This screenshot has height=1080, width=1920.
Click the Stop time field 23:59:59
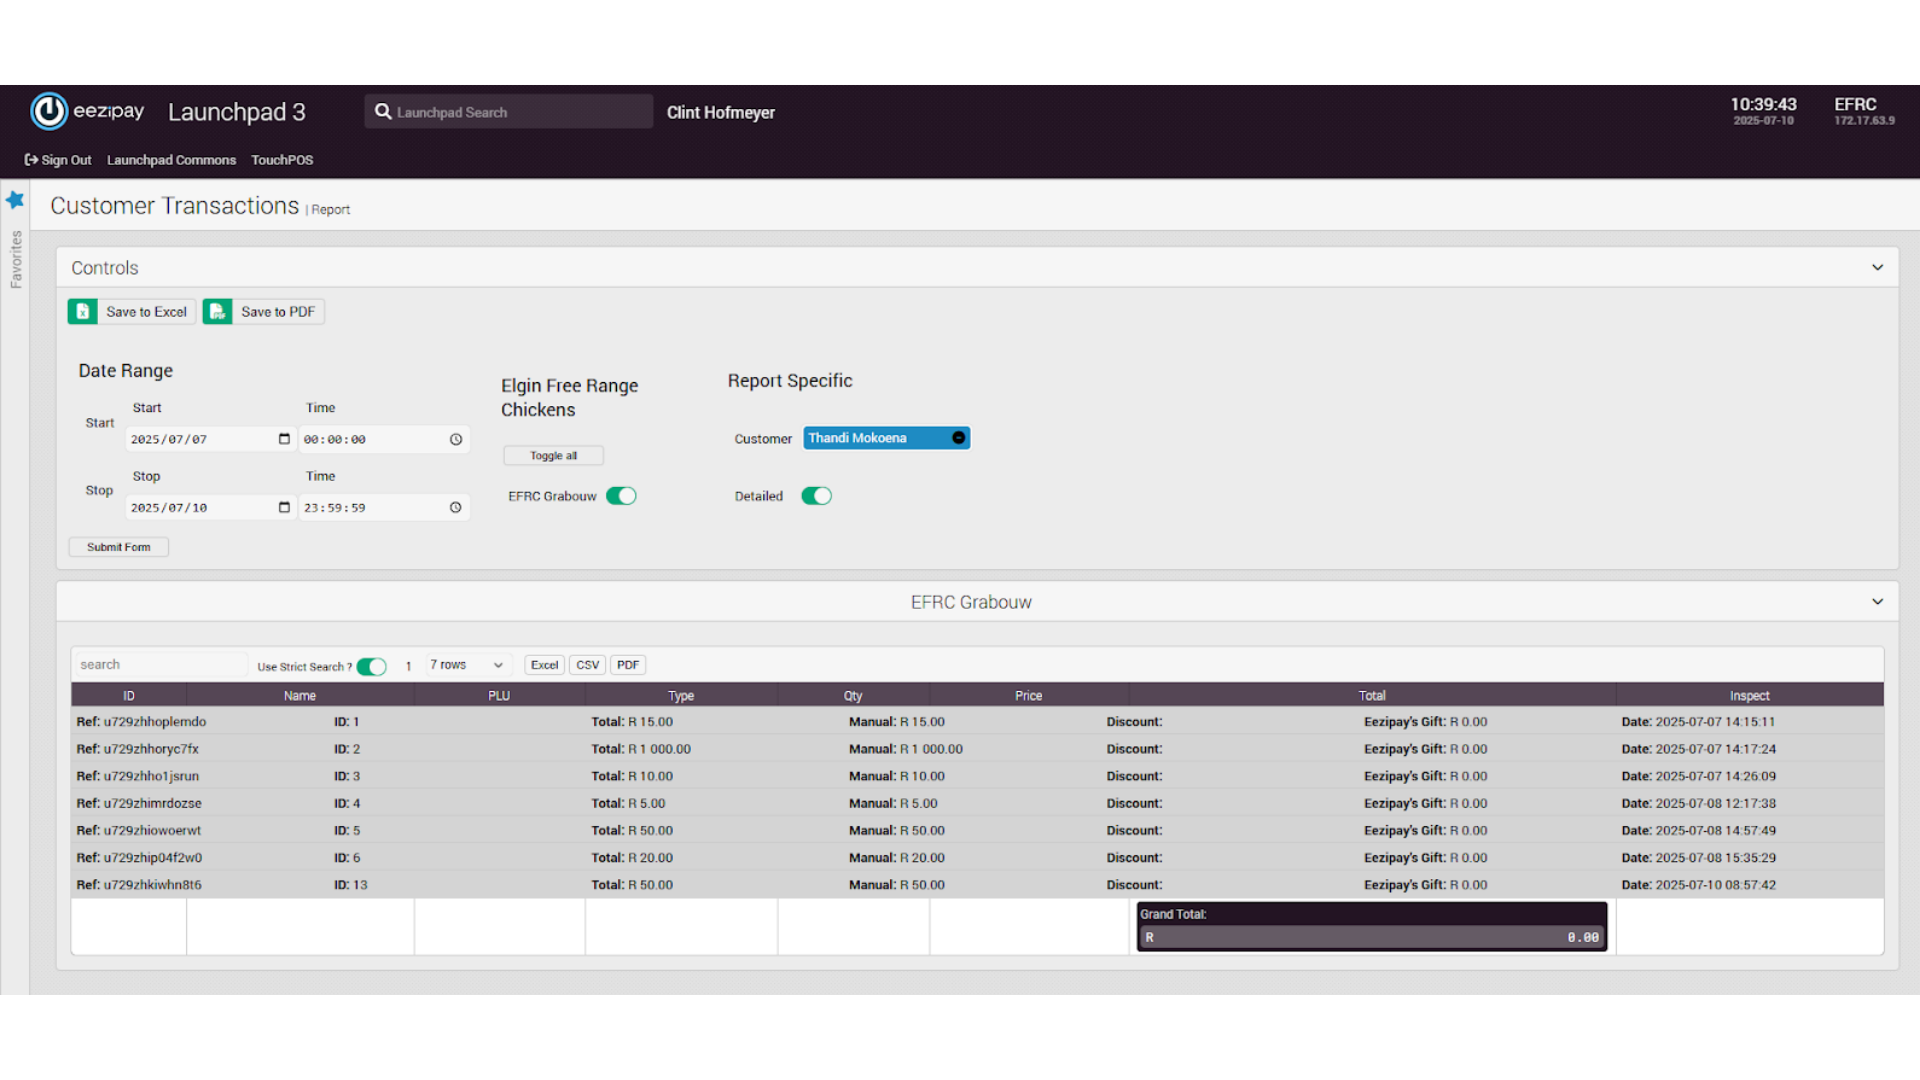(x=384, y=508)
